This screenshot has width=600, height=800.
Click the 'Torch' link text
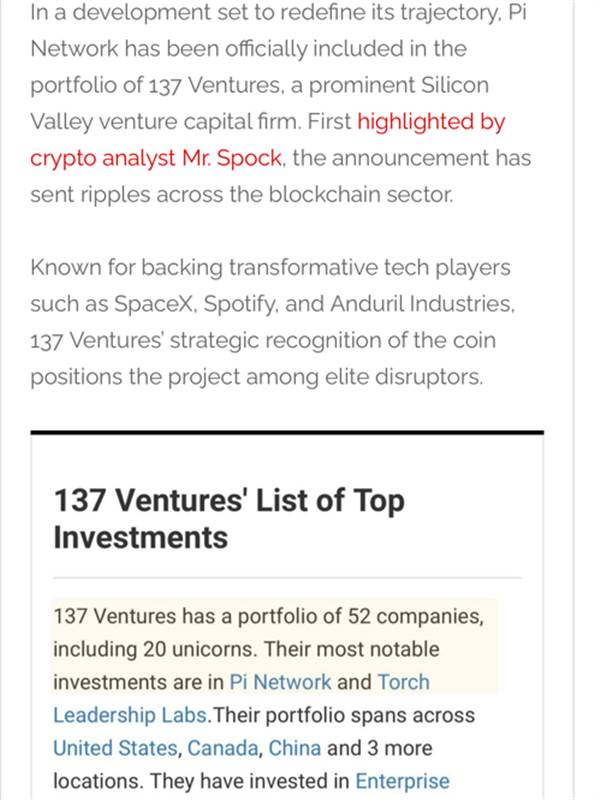[x=404, y=682]
